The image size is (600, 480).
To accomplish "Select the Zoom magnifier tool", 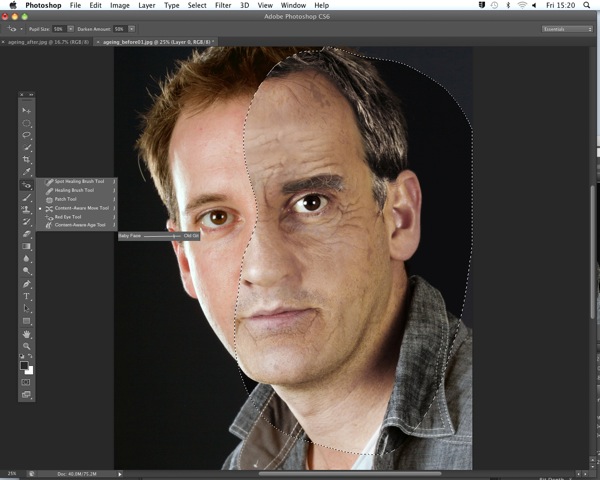I will pos(26,346).
